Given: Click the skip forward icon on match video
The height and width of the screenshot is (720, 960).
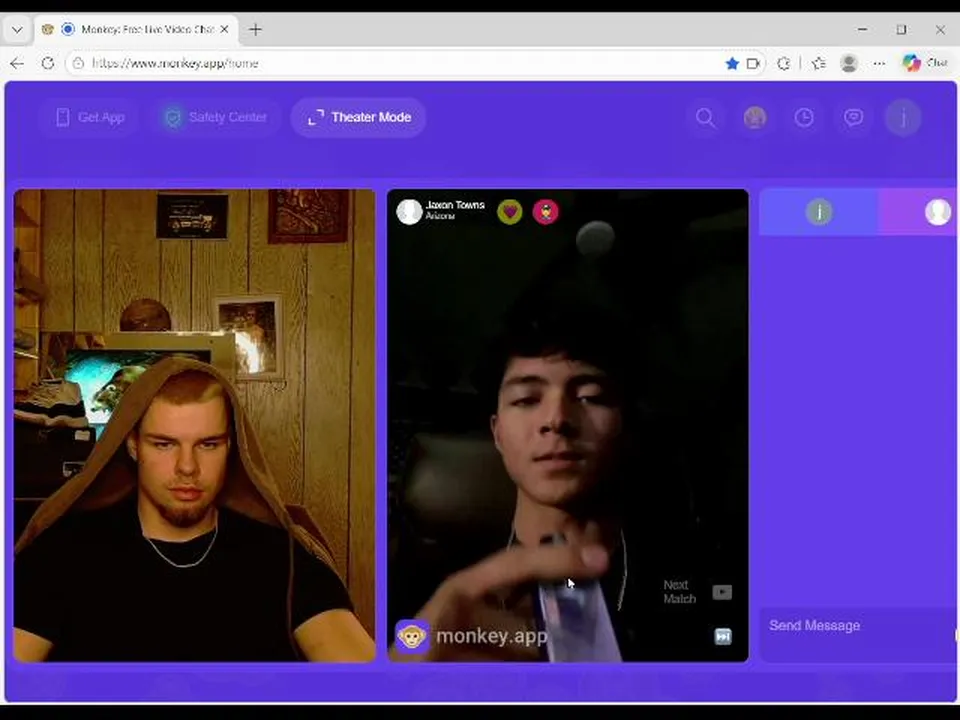Looking at the screenshot, I should 723,637.
